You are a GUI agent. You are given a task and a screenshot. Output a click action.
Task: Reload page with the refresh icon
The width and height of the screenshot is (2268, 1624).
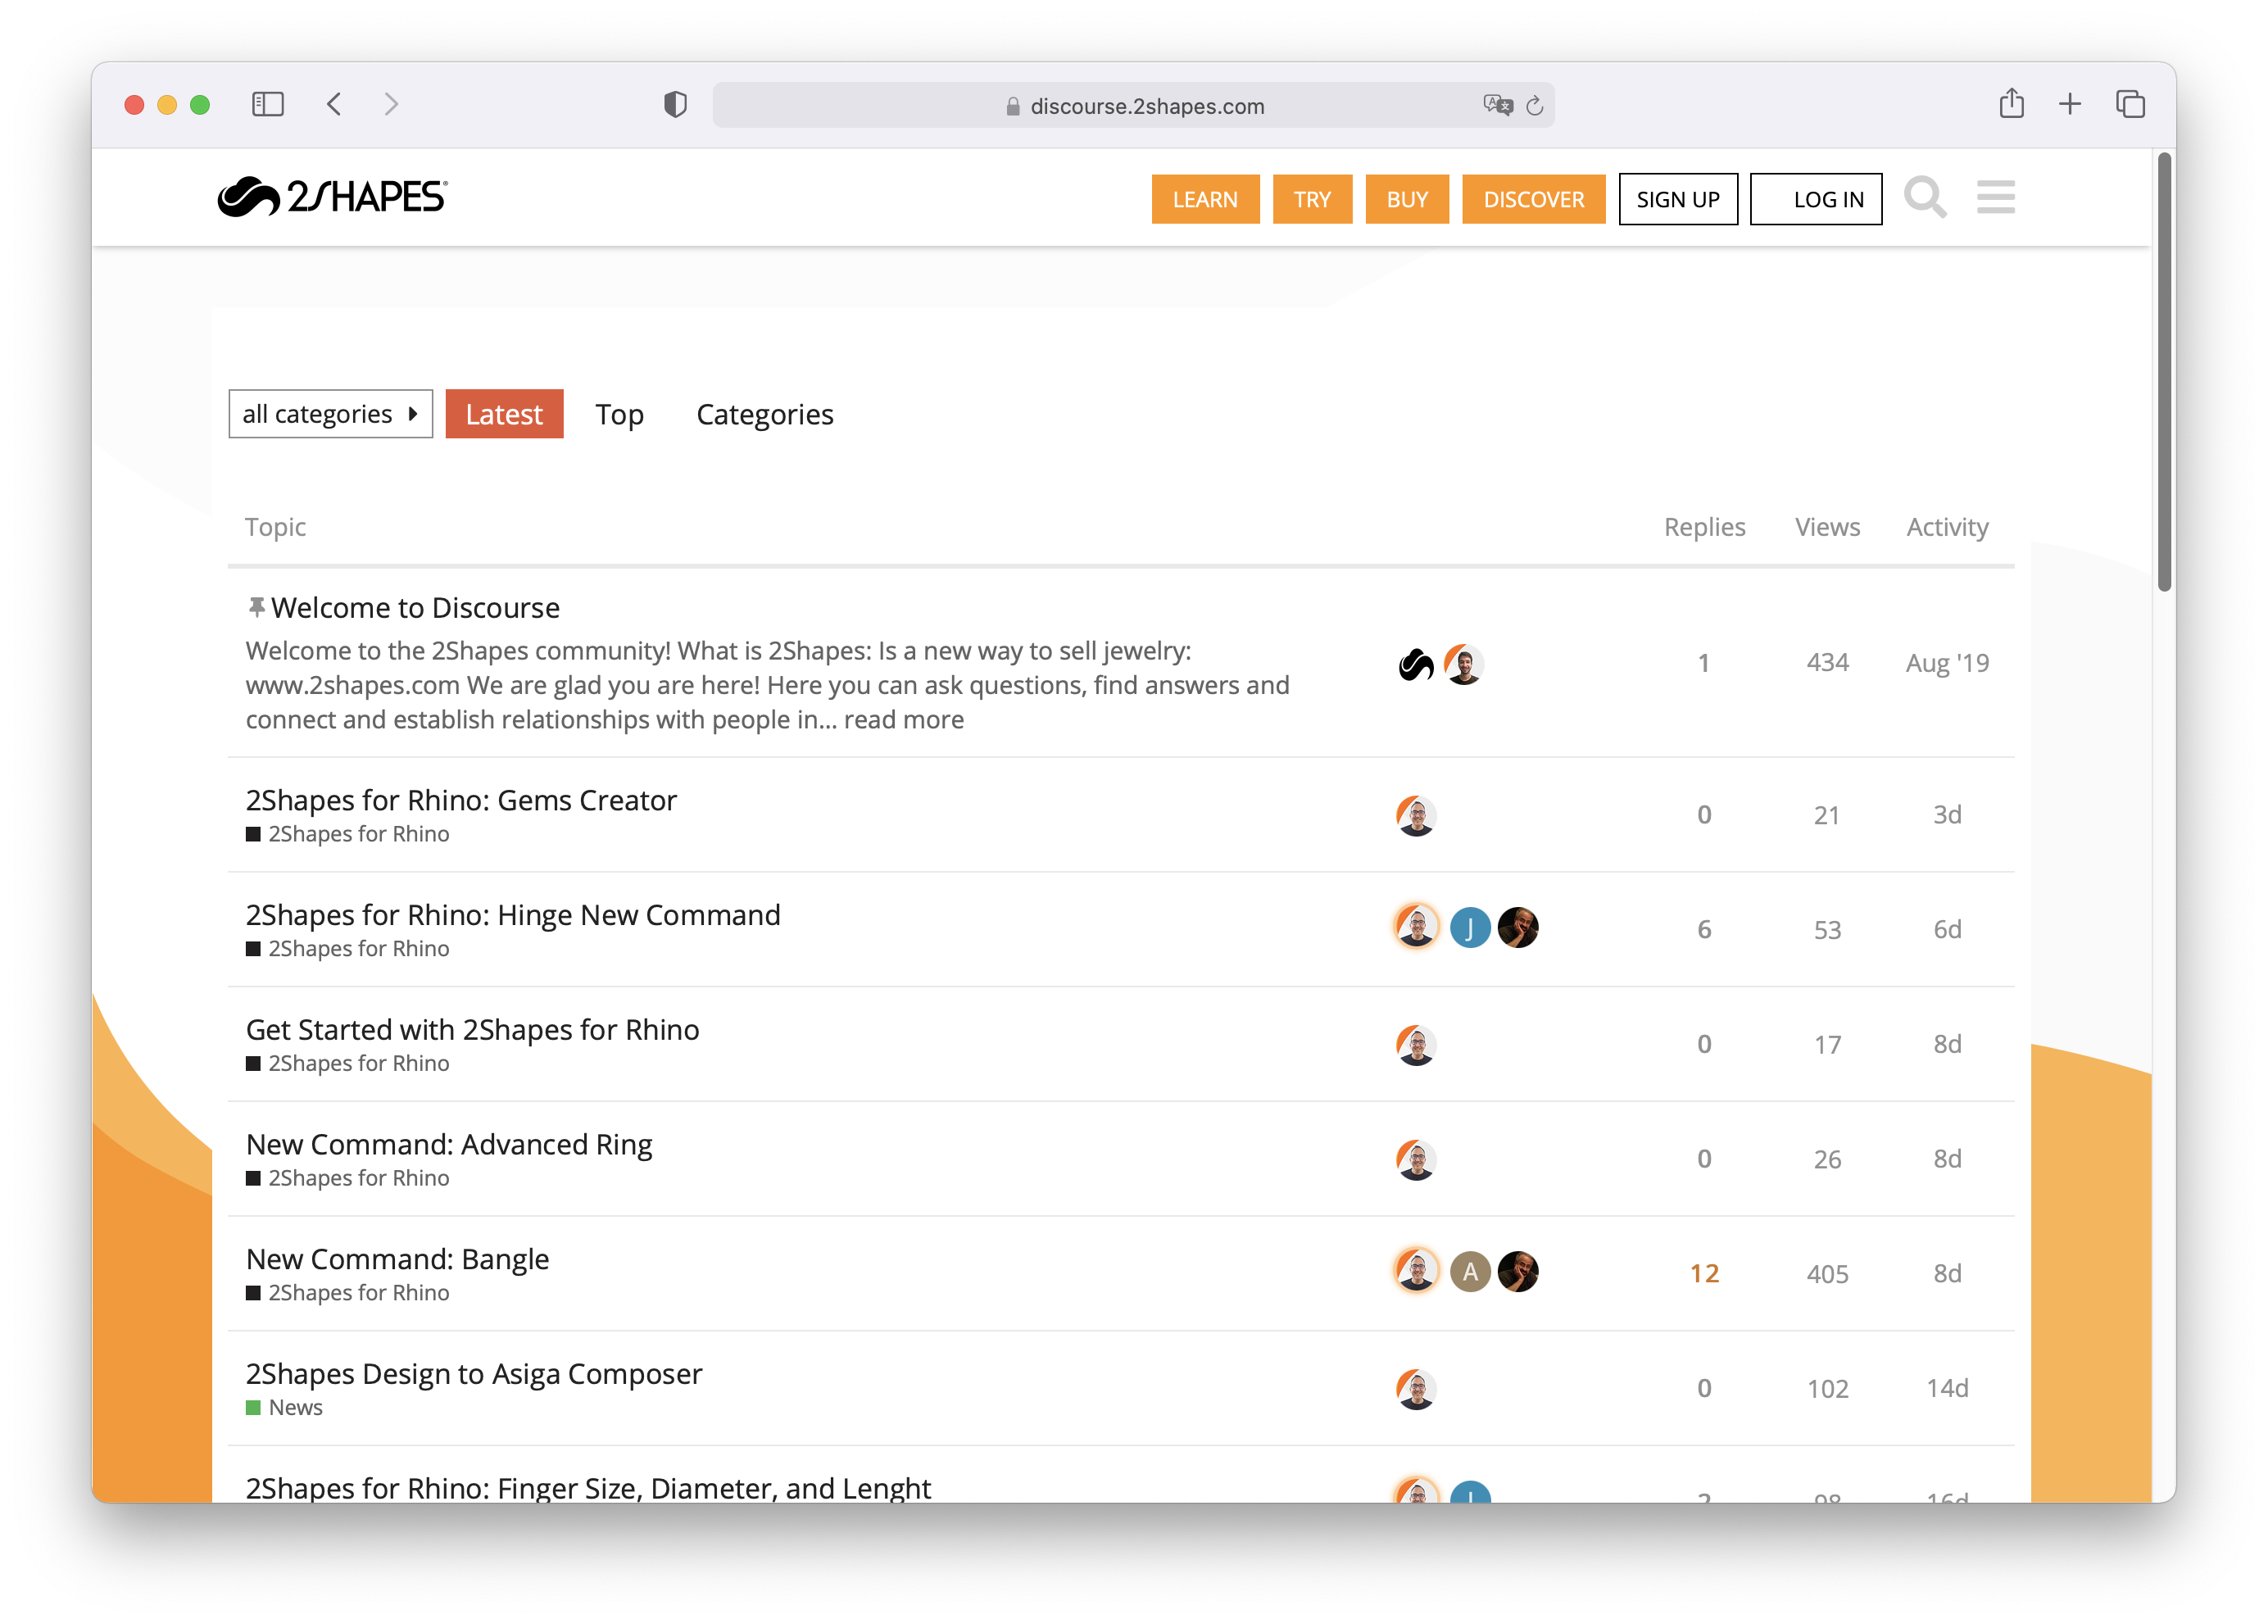click(1535, 105)
